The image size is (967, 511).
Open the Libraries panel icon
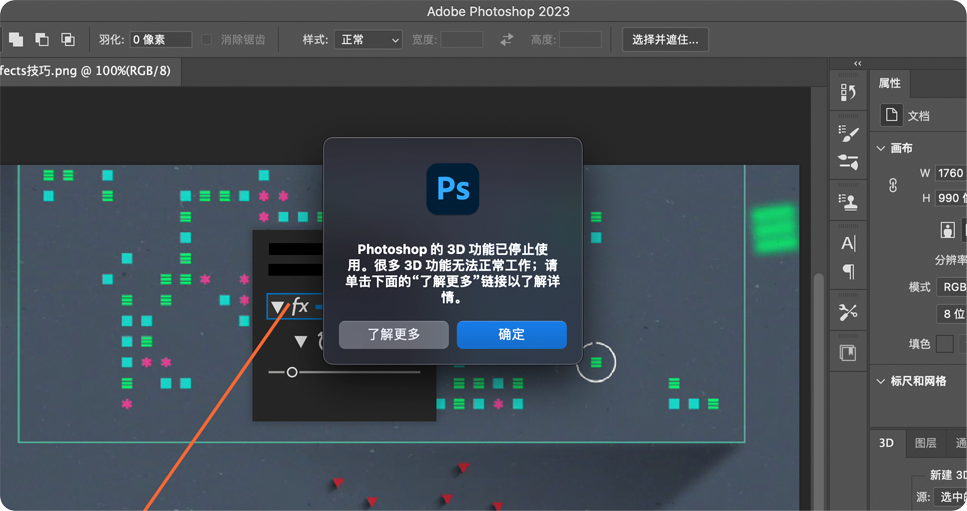coord(848,353)
